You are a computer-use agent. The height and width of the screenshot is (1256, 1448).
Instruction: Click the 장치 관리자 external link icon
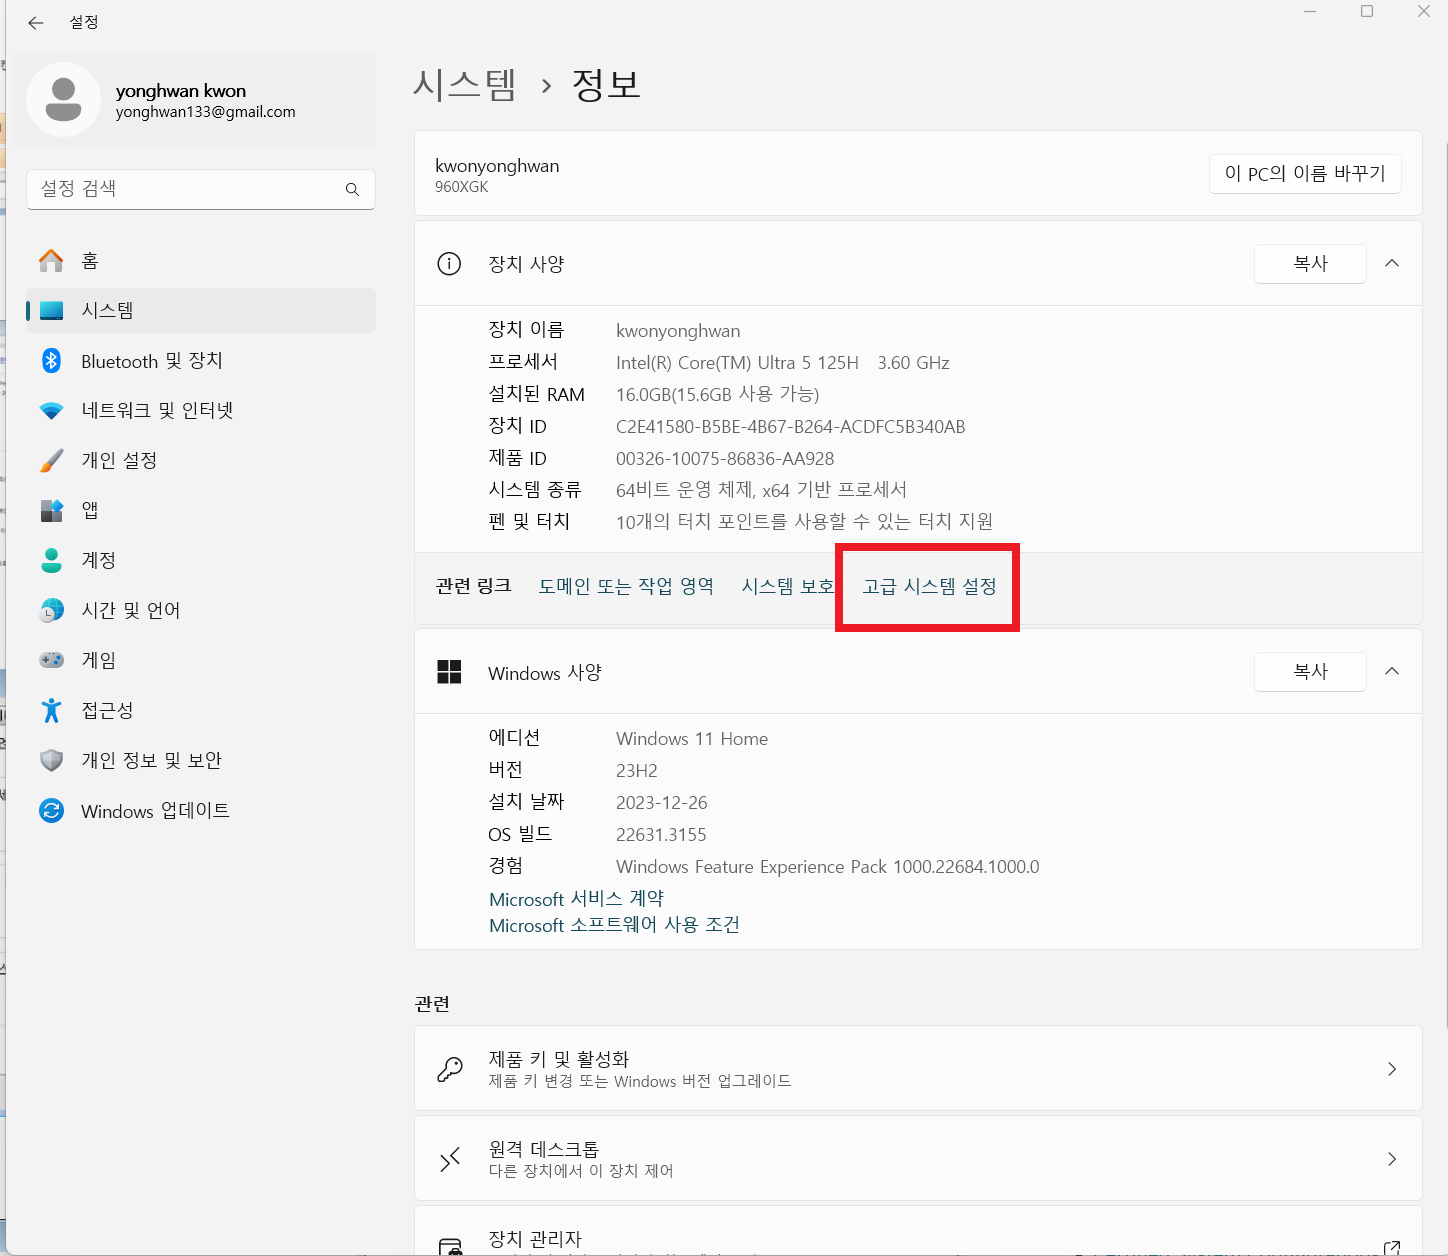tap(1392, 1247)
